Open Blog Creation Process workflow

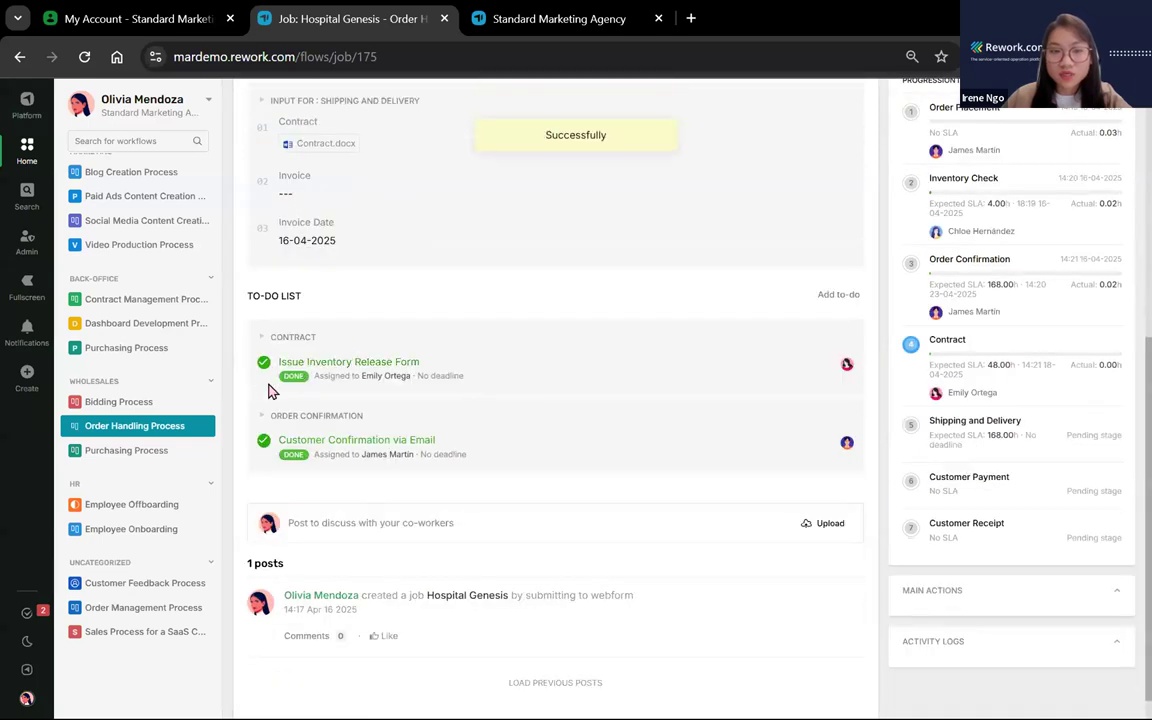tap(131, 172)
